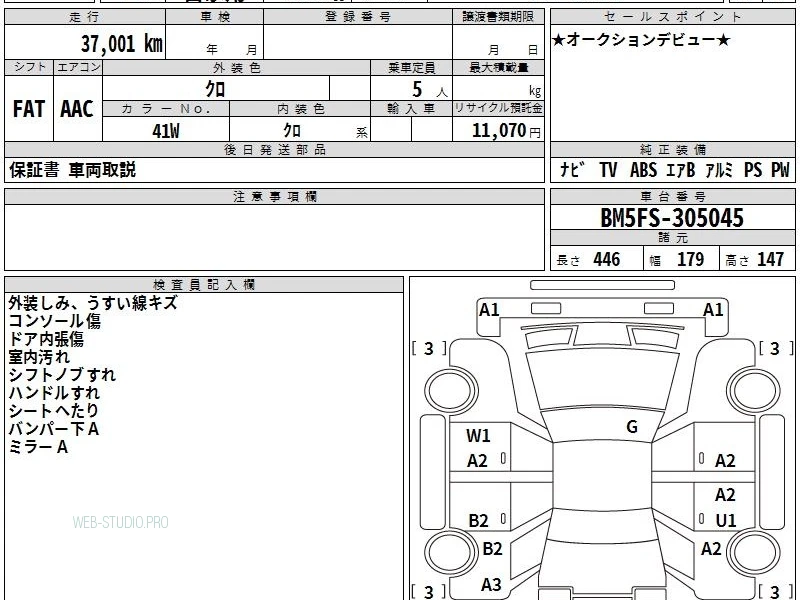Image resolution: width=800 pixels, height=600 pixels.
Task: Select inspector note コンソール傷
Action: tap(55, 321)
